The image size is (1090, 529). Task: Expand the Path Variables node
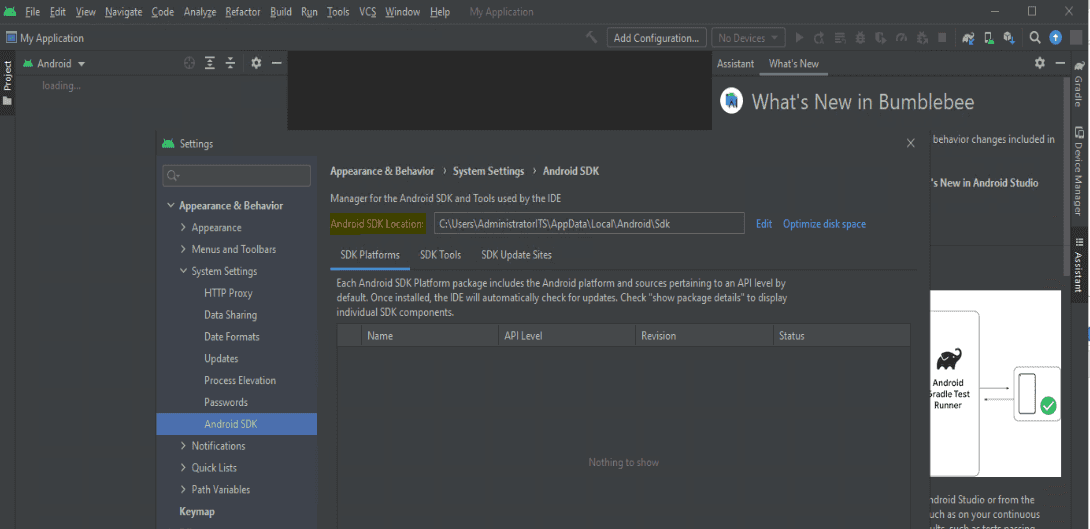pyautogui.click(x=184, y=489)
